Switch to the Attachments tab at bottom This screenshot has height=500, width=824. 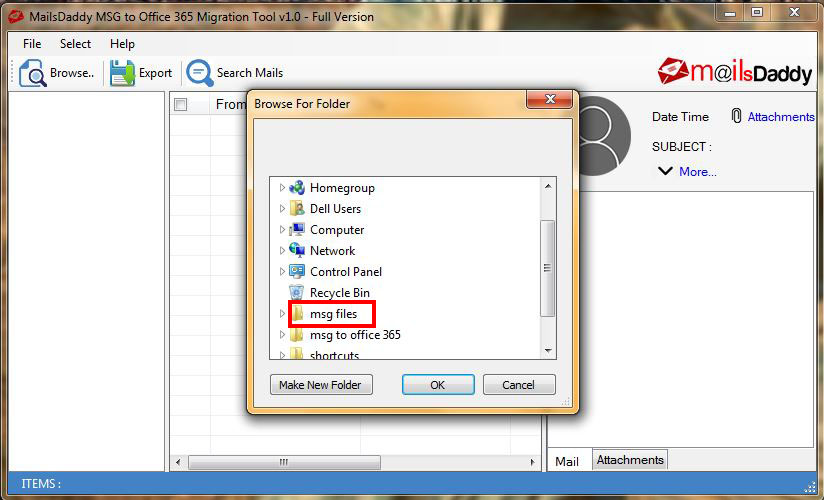click(x=629, y=460)
